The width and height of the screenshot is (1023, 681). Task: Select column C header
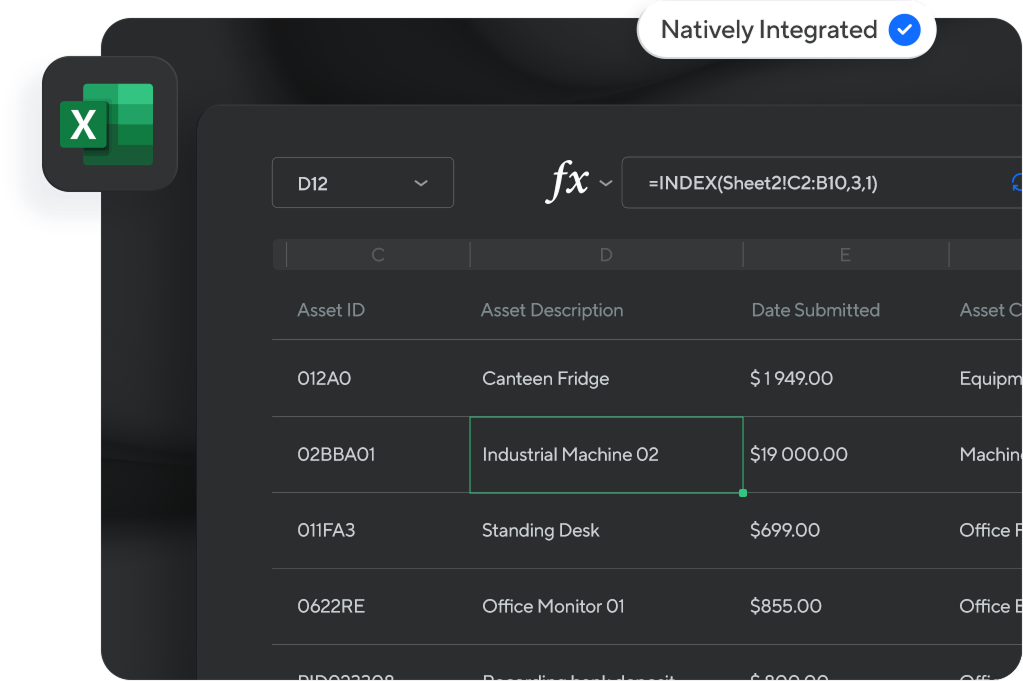[378, 255]
